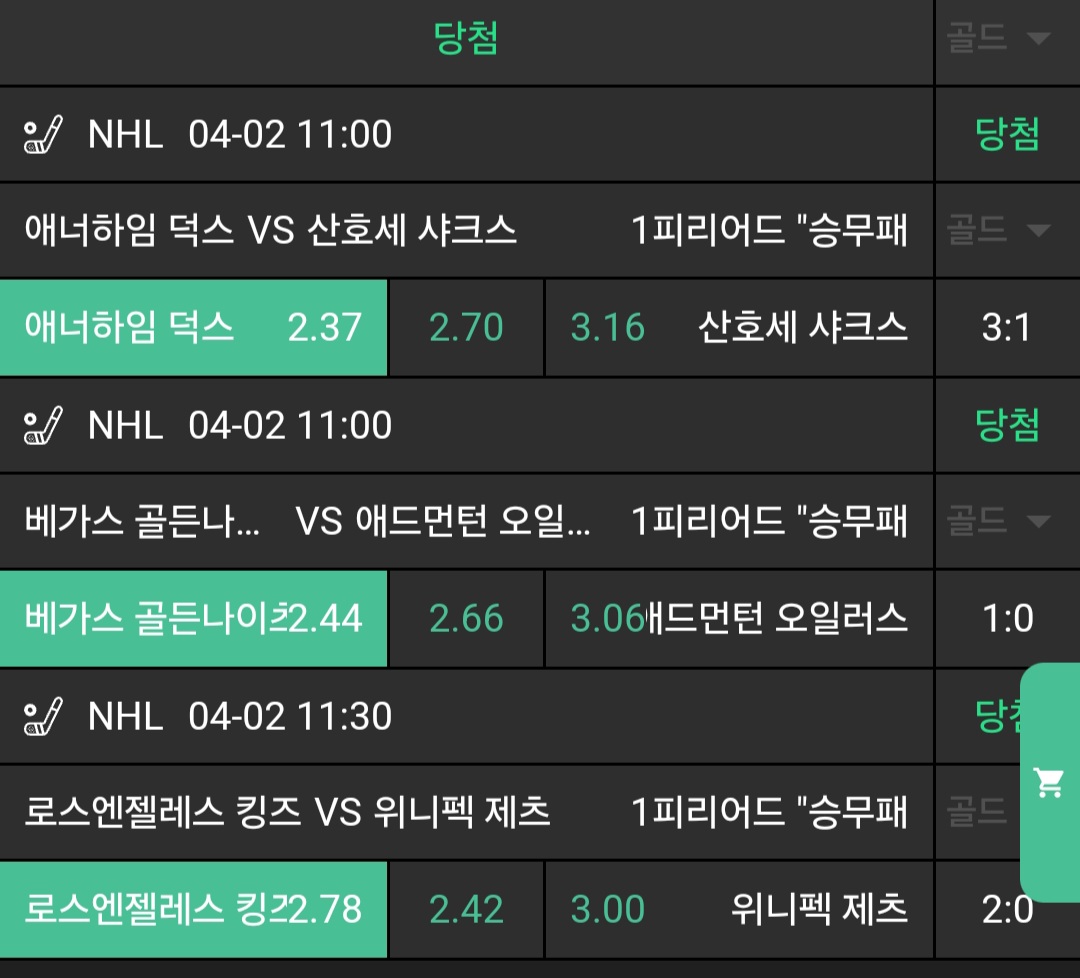Choose the 2.70 draw odds

[466, 328]
